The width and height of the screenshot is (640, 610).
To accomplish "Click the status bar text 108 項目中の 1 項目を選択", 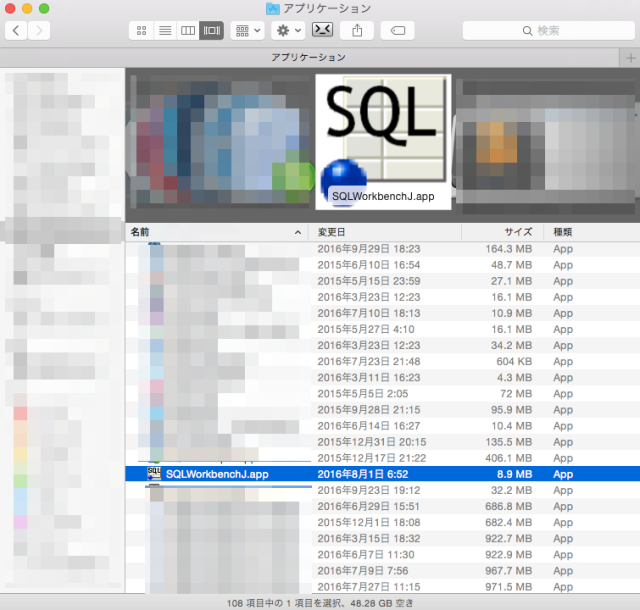I will tap(283, 603).
